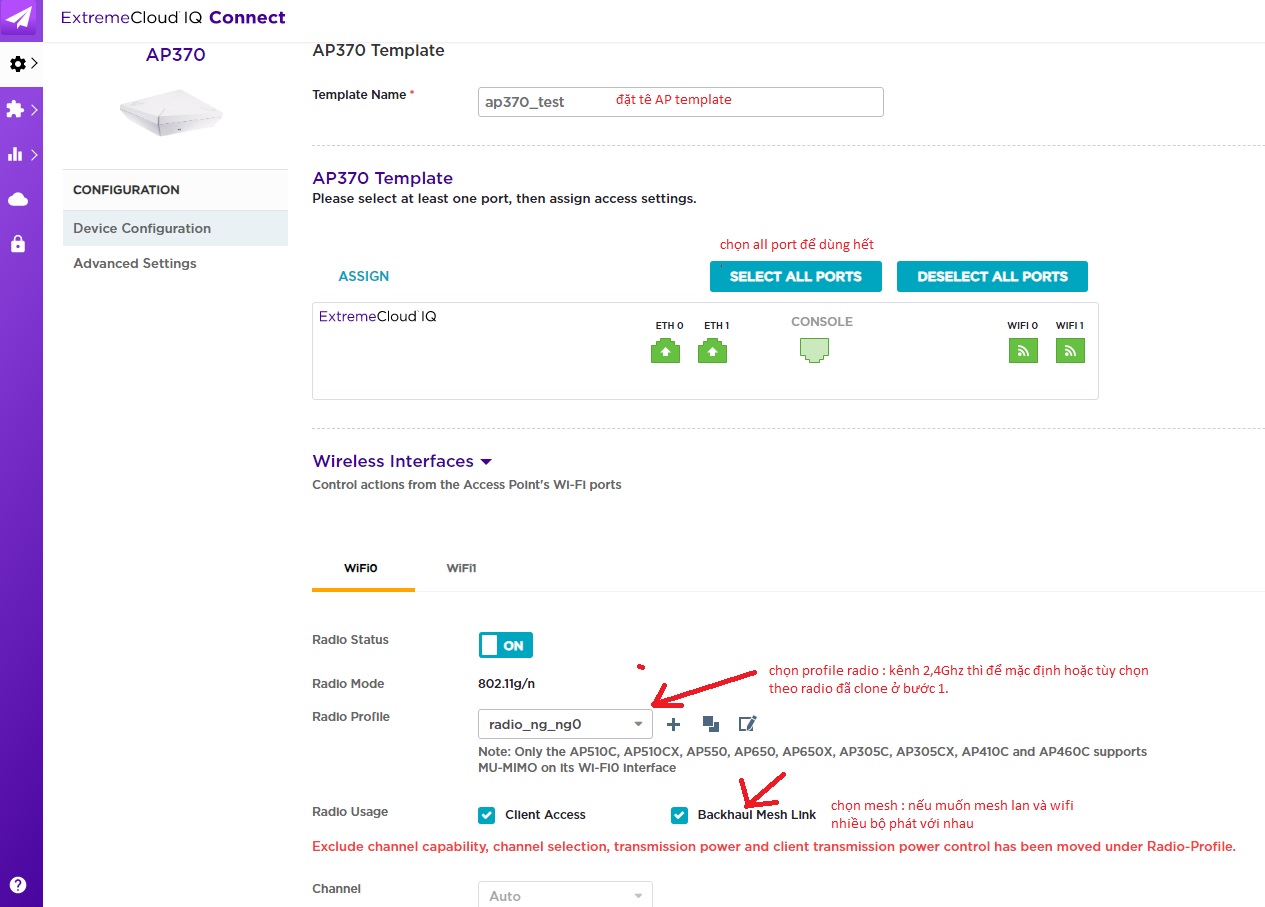Select the ETH 0 port icon
Viewport: 1265px width, 907px height.
(x=665, y=351)
